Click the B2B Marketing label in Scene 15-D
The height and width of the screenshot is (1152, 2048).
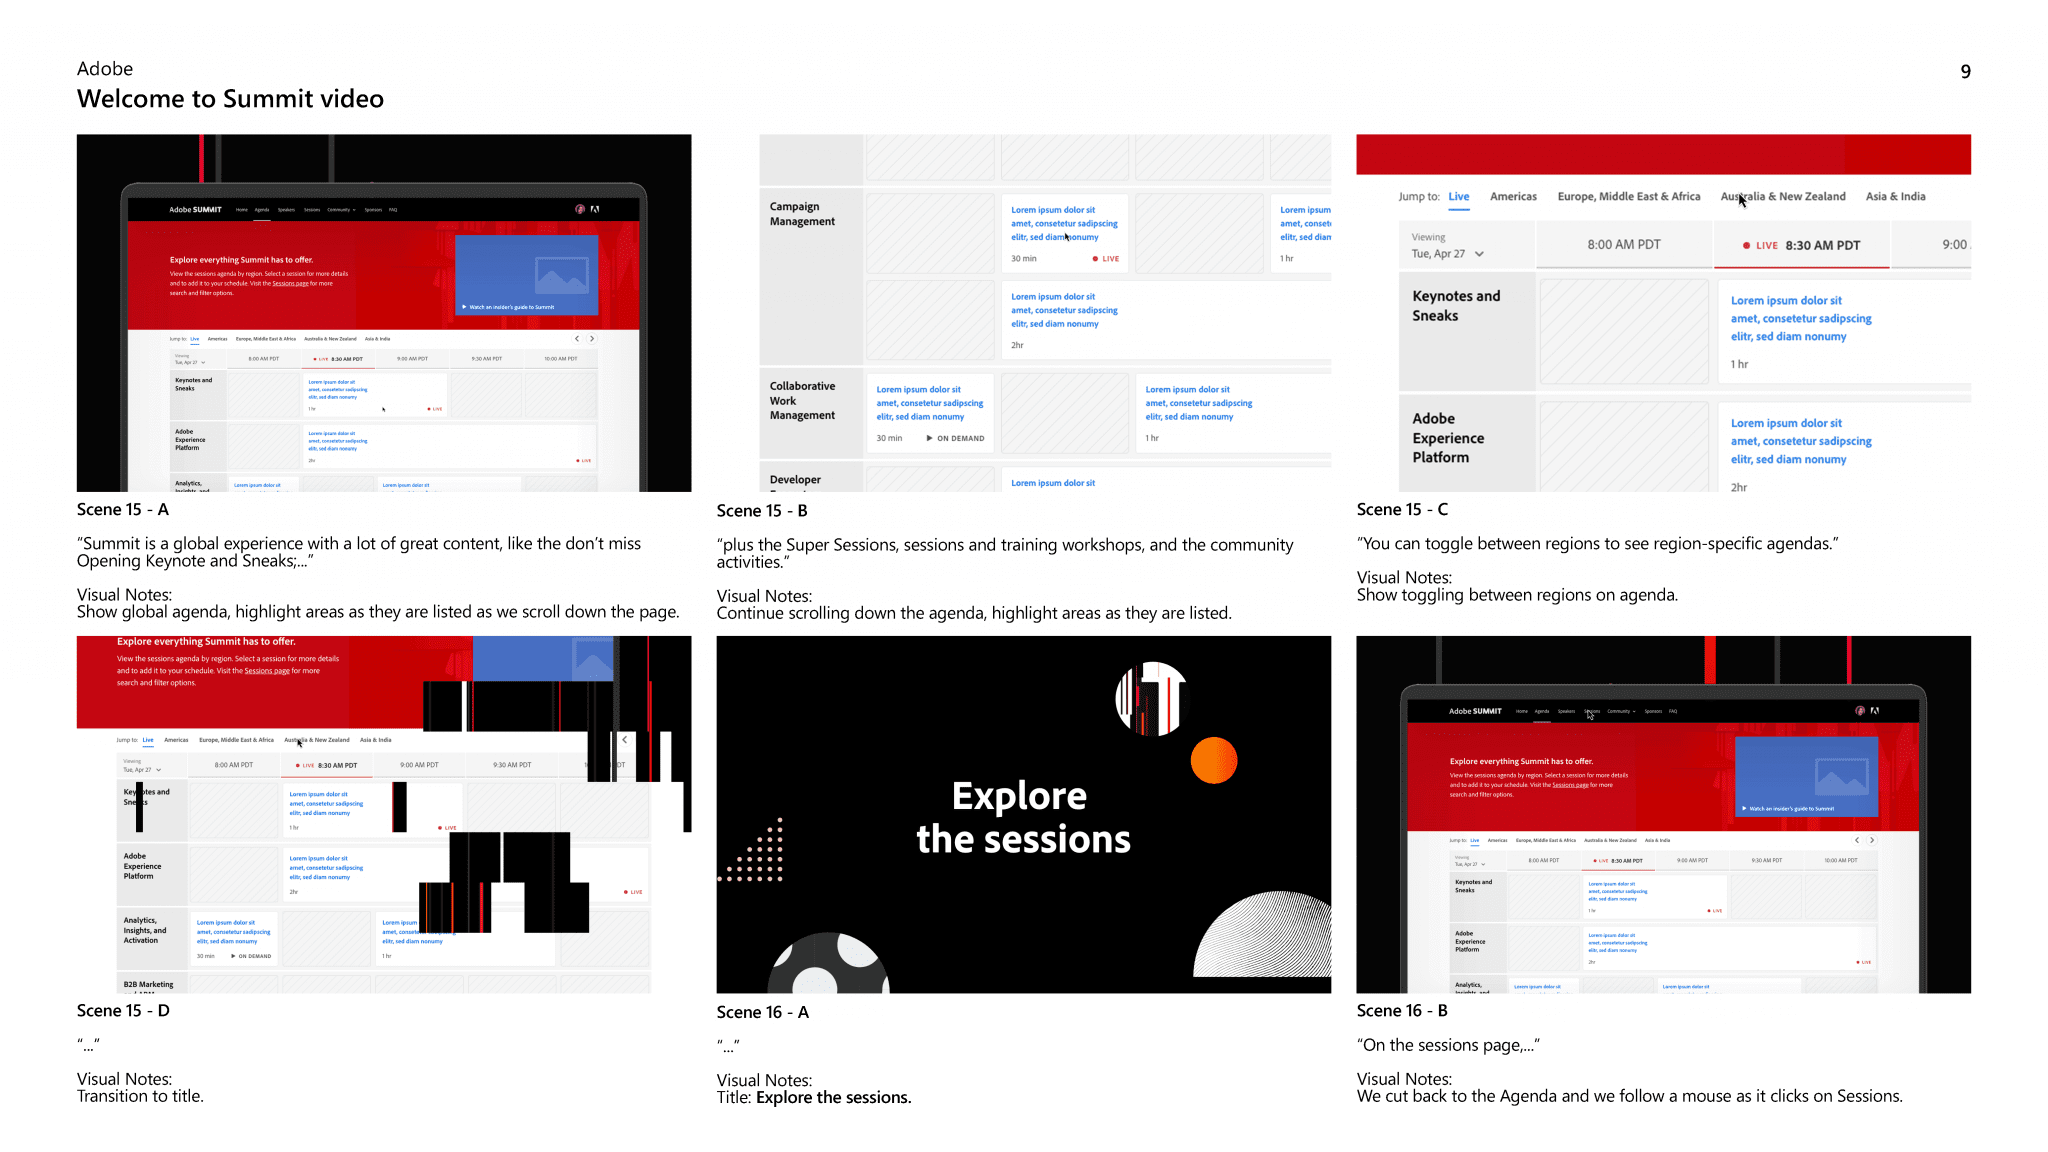pos(148,985)
